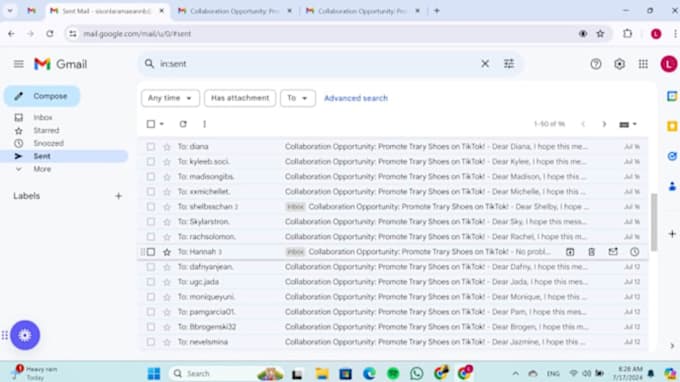Switch to second Collaboration Opportunity tab

[362, 11]
